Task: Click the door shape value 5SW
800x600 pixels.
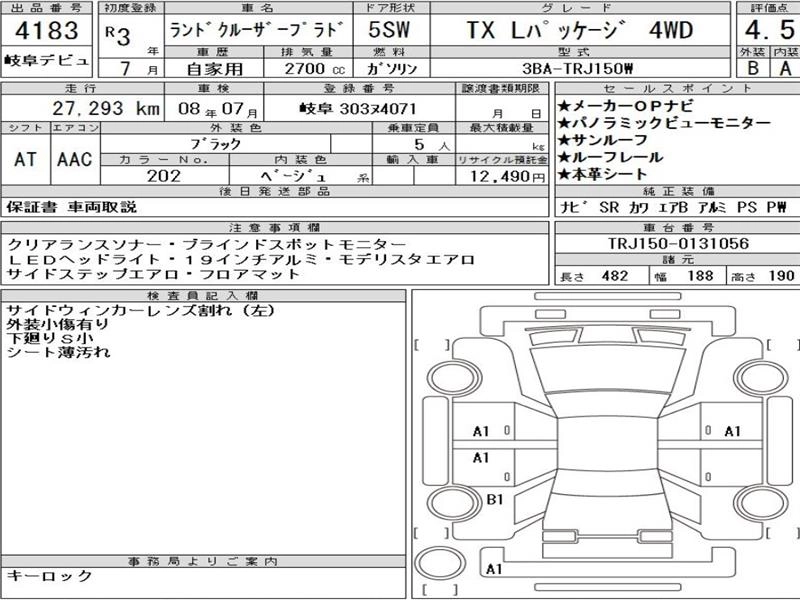Action: click(x=389, y=30)
